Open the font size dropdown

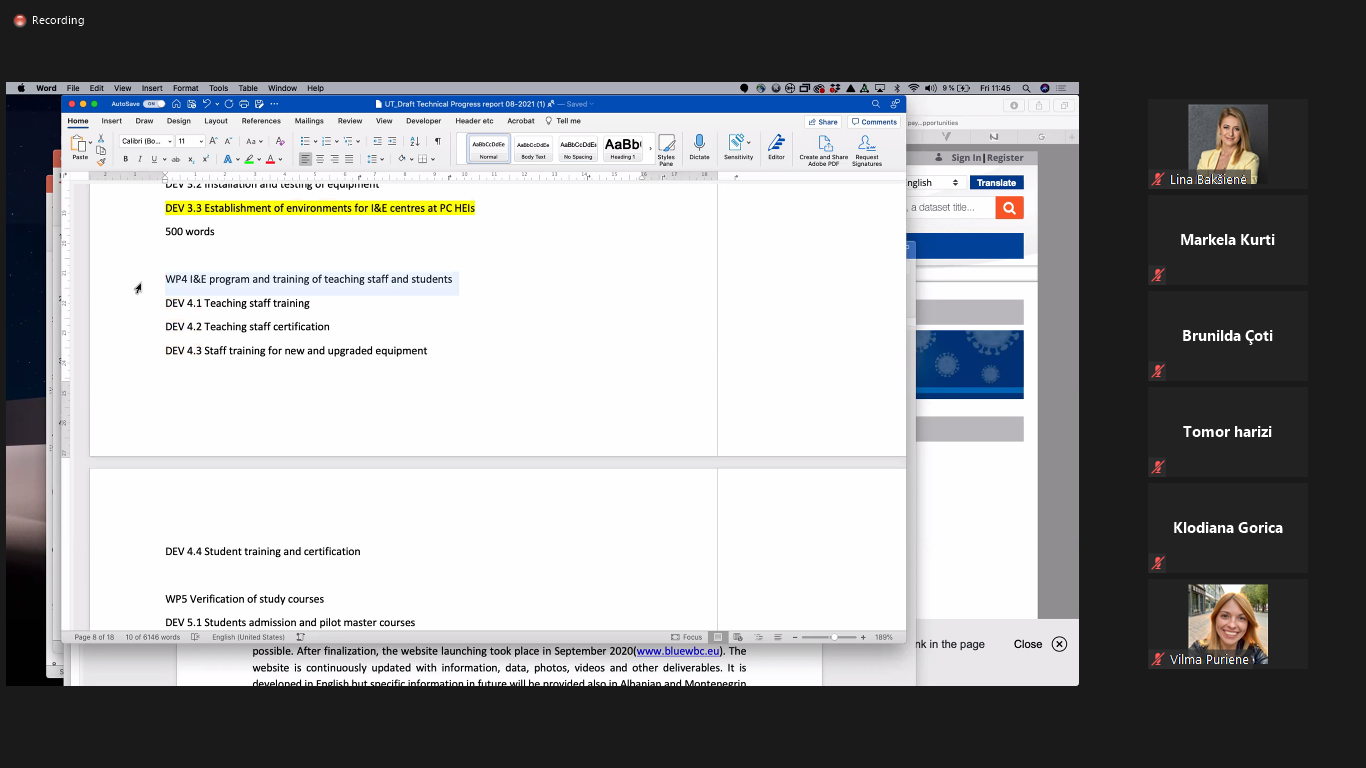pyautogui.click(x=201, y=141)
